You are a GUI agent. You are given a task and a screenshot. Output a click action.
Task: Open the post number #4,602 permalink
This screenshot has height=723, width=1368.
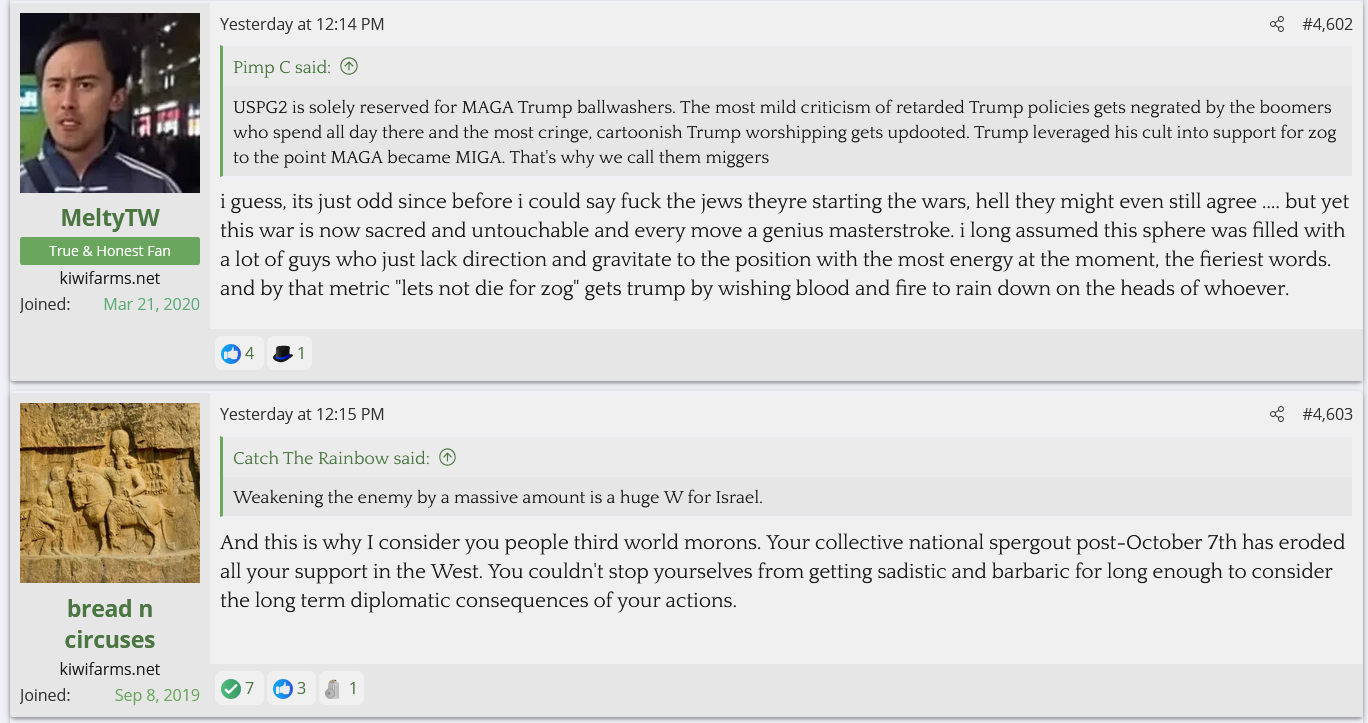(1327, 25)
